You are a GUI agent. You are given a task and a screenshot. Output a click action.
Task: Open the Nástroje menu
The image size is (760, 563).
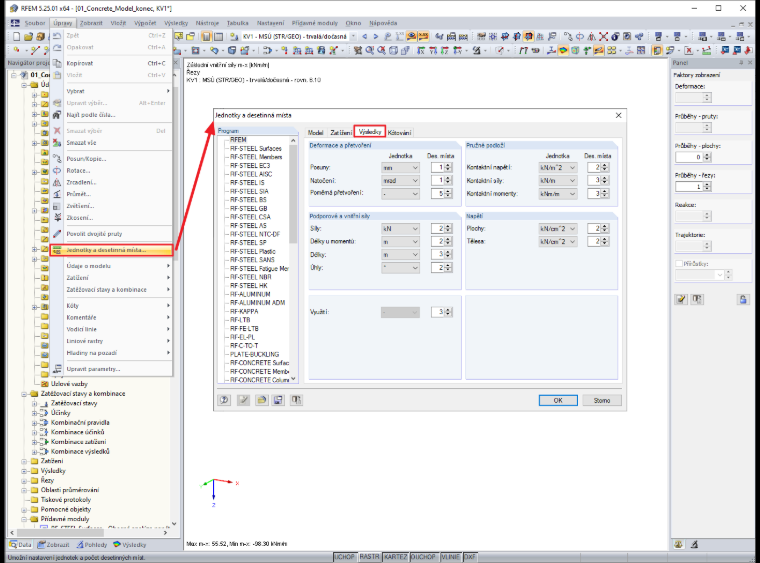pos(207,23)
